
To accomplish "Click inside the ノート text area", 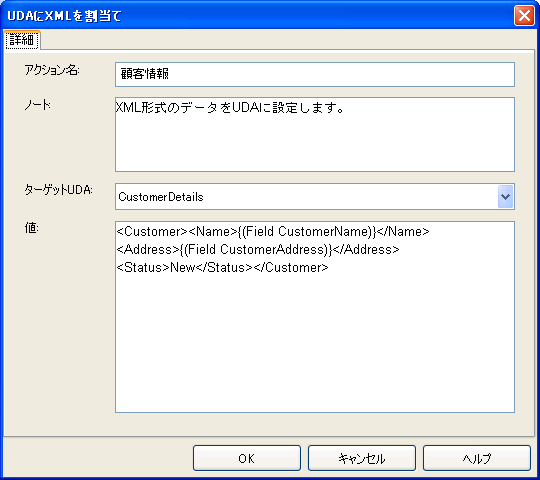I will [x=315, y=135].
